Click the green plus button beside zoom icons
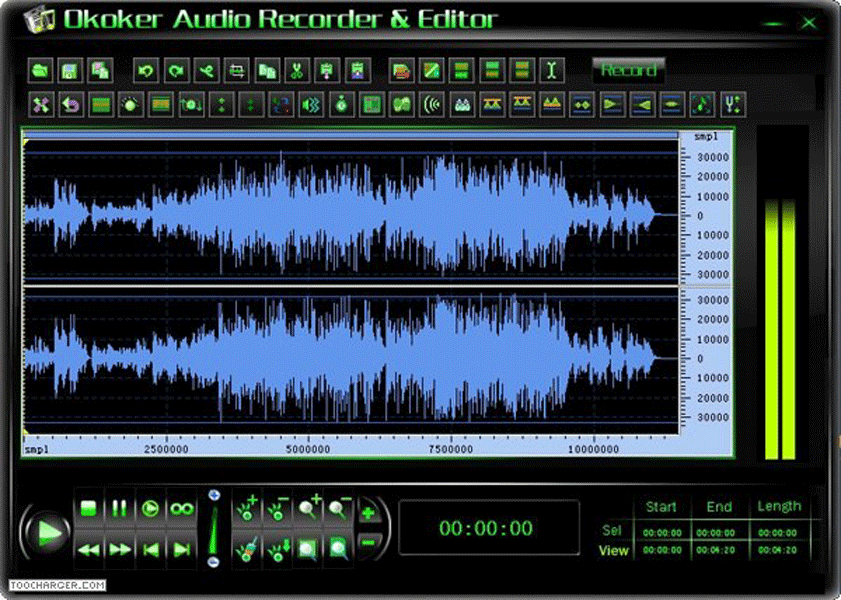The image size is (841, 600). pos(369,513)
